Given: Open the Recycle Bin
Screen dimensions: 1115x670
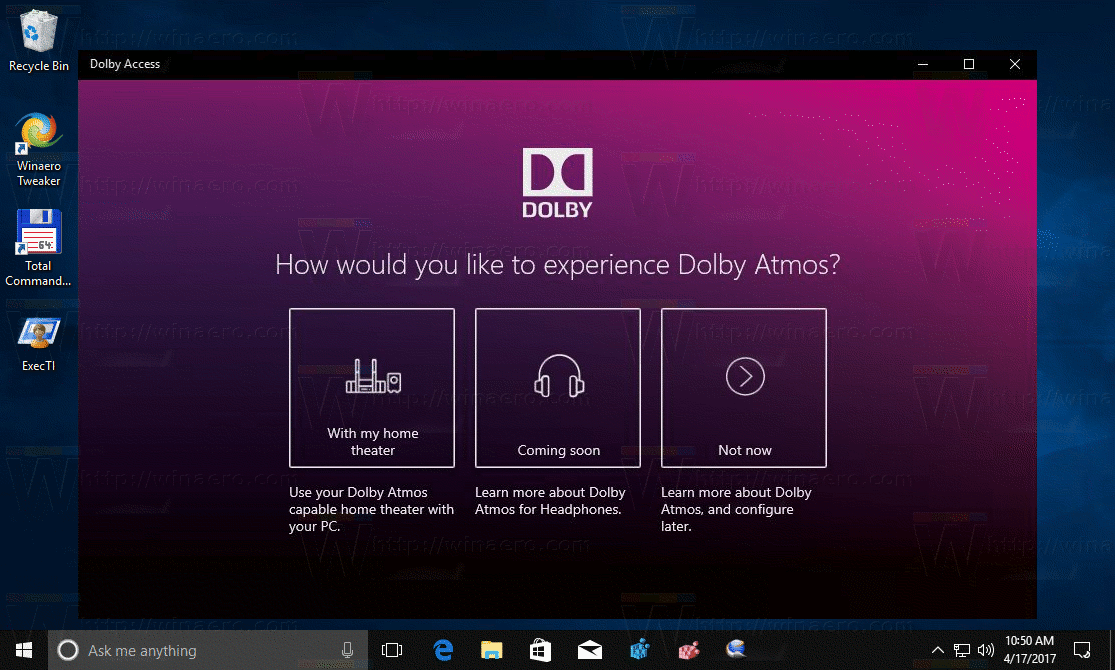Looking at the screenshot, I should 38,30.
